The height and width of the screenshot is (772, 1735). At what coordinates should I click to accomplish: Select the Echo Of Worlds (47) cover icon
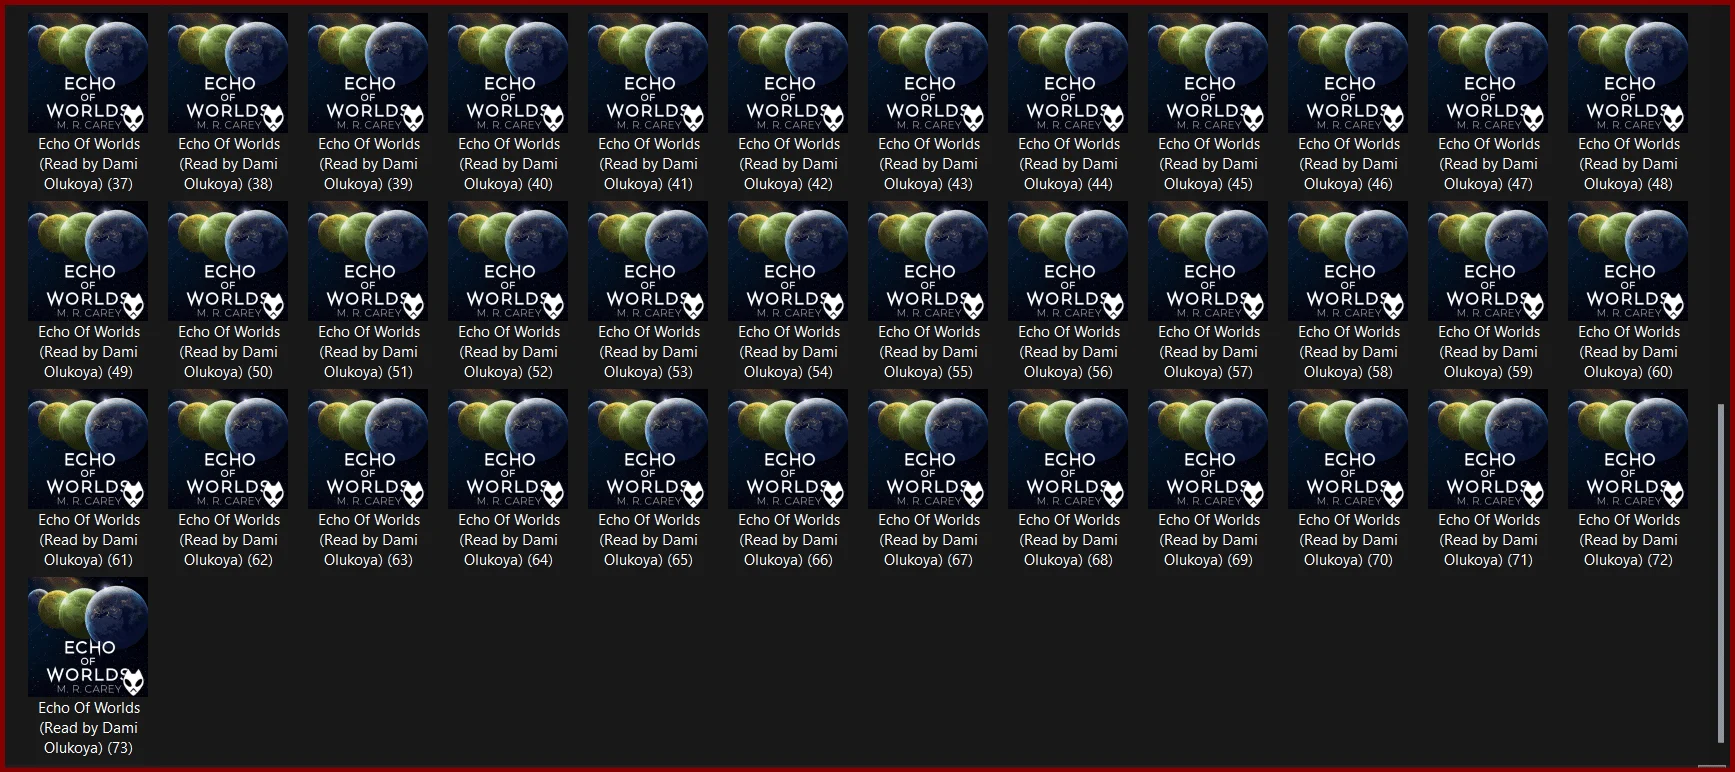coord(1488,73)
